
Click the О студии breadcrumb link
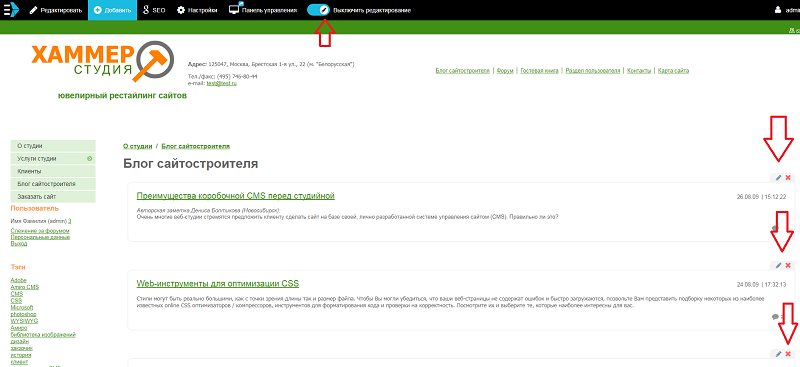point(137,146)
